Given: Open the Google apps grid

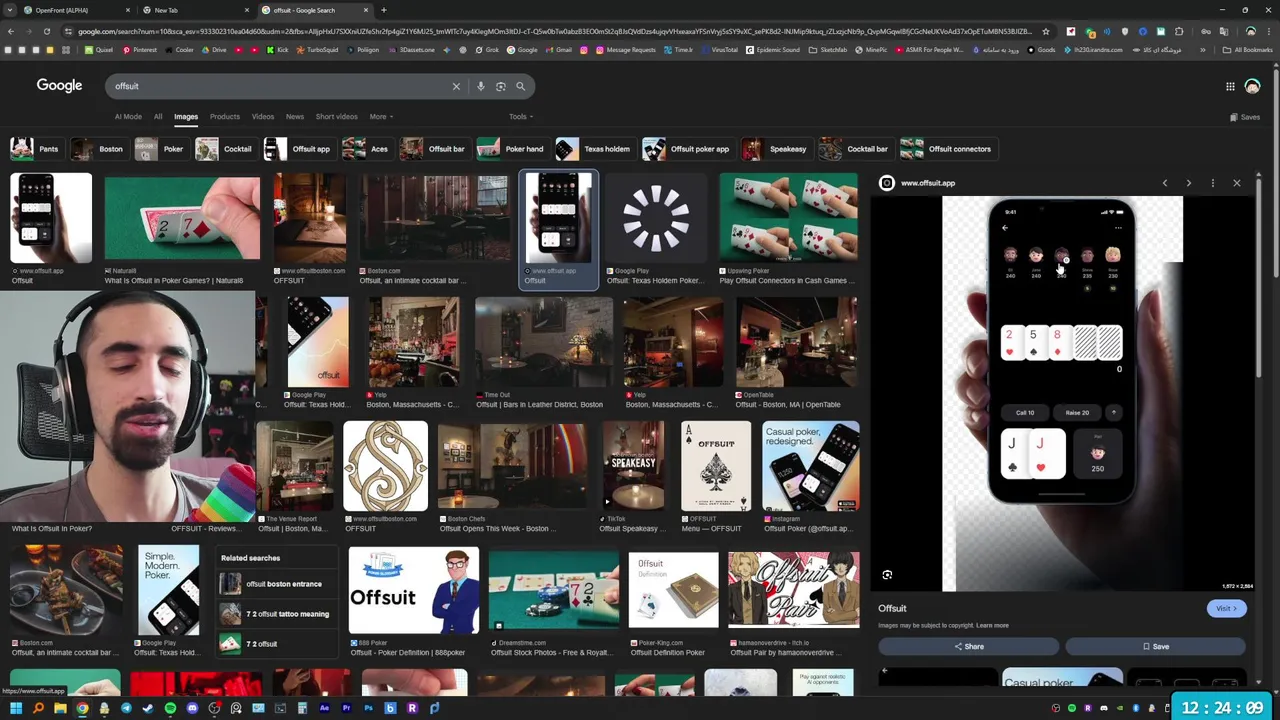Looking at the screenshot, I should (1230, 86).
